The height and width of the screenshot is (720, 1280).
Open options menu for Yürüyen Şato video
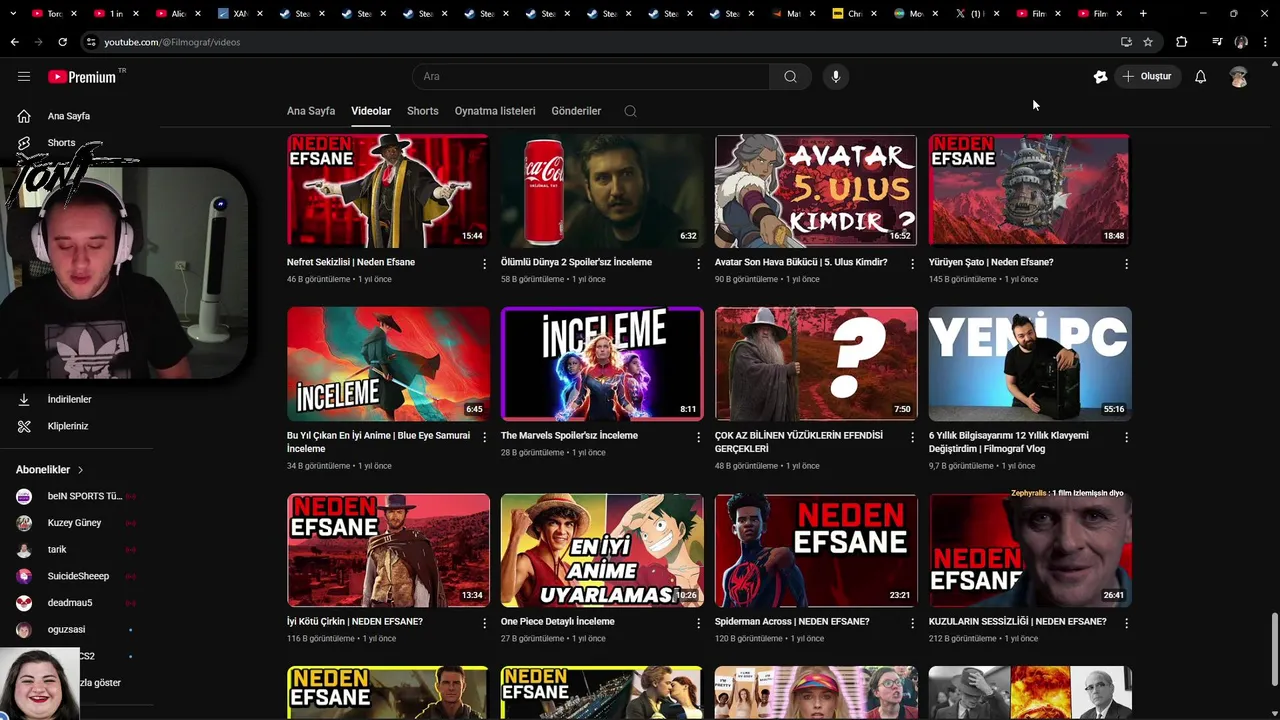tap(1126, 263)
